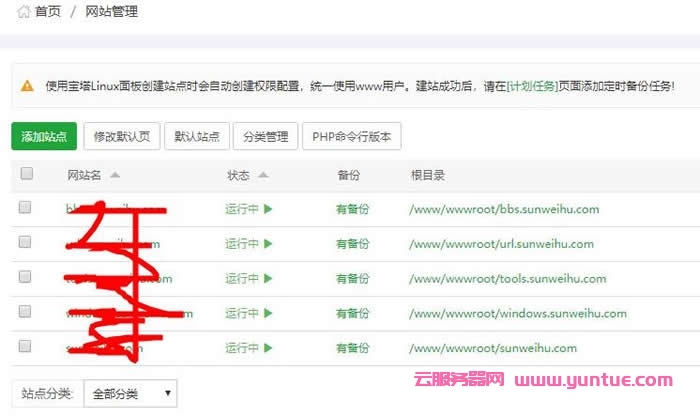Open the 全部分类 site category dropdown
Screen dimensions: 700x416
pyautogui.click(x=130, y=394)
